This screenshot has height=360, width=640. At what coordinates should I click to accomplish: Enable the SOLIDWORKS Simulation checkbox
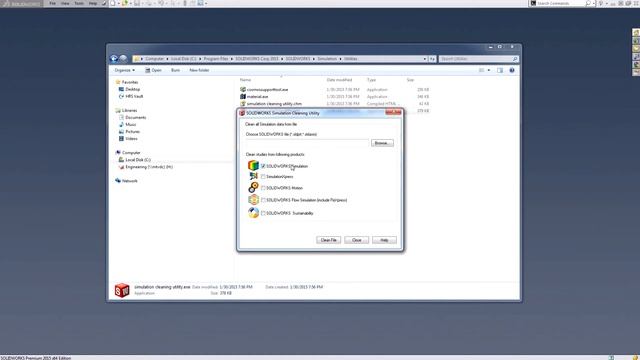pyautogui.click(x=263, y=166)
